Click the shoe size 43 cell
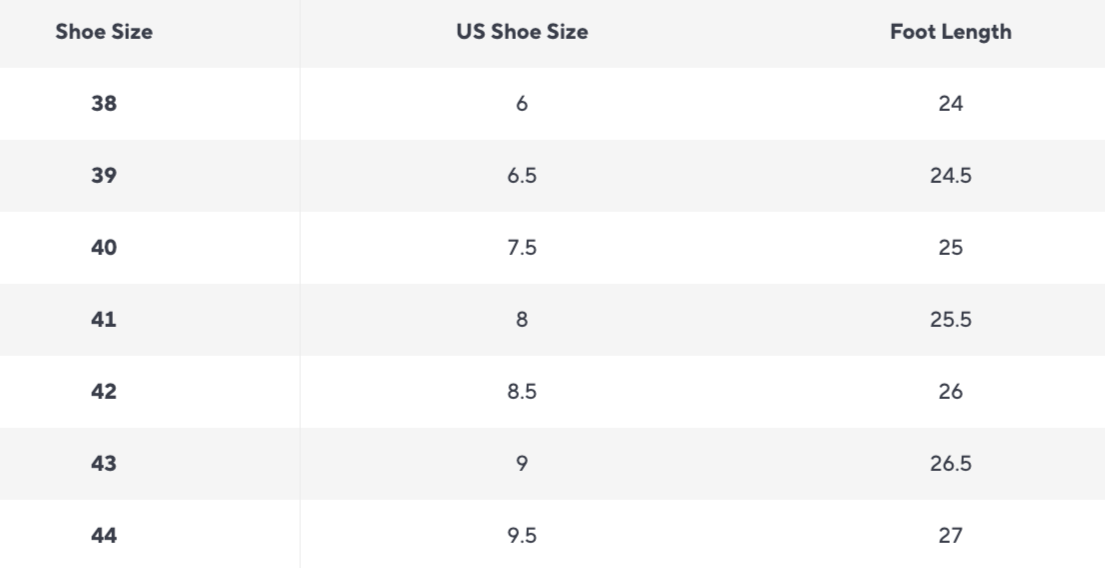 (x=104, y=464)
